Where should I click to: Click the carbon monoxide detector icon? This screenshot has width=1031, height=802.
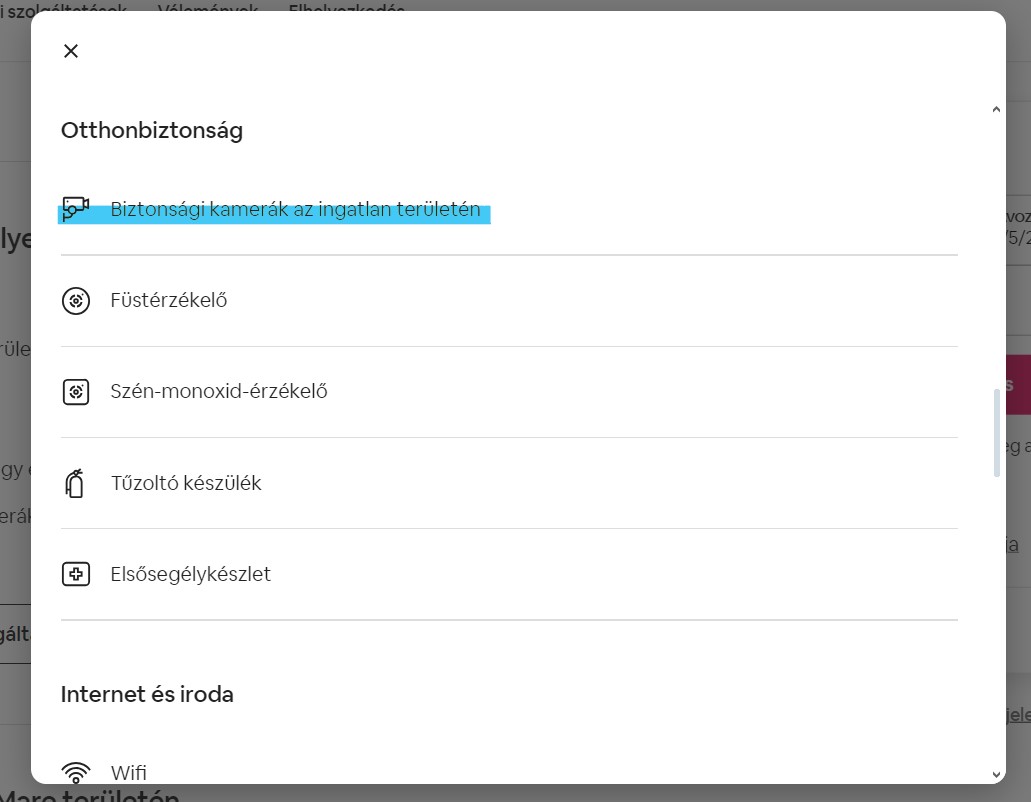(x=76, y=392)
